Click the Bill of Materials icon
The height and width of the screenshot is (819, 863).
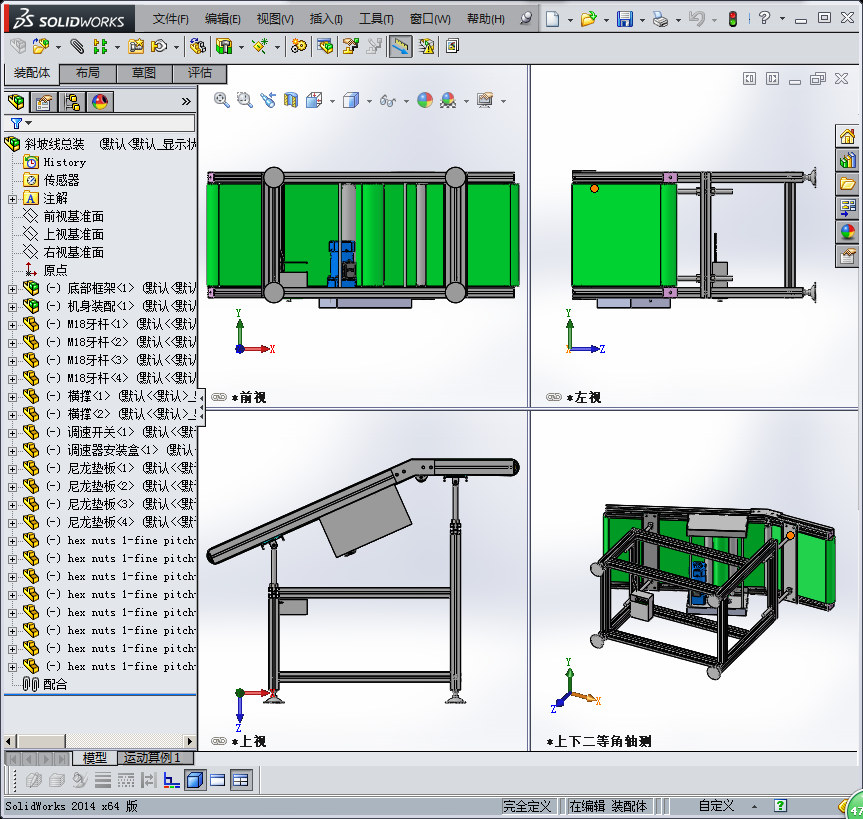coord(325,46)
